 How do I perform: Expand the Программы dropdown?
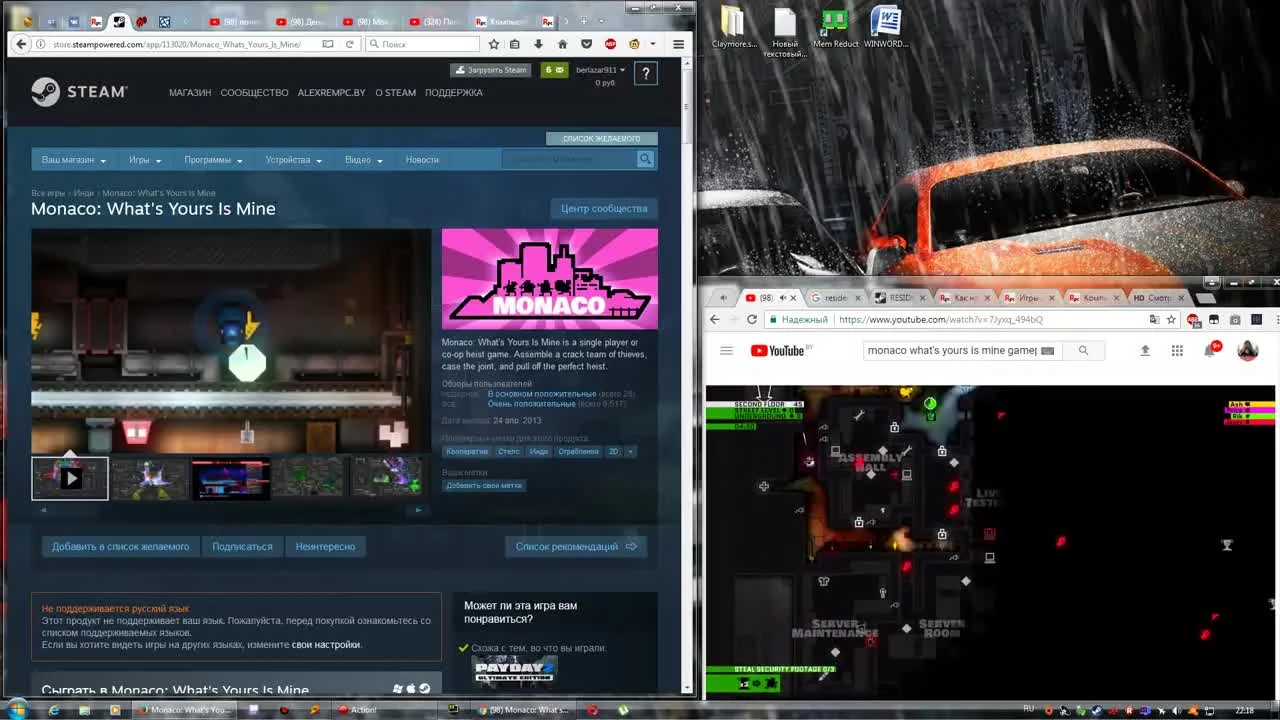(x=213, y=160)
